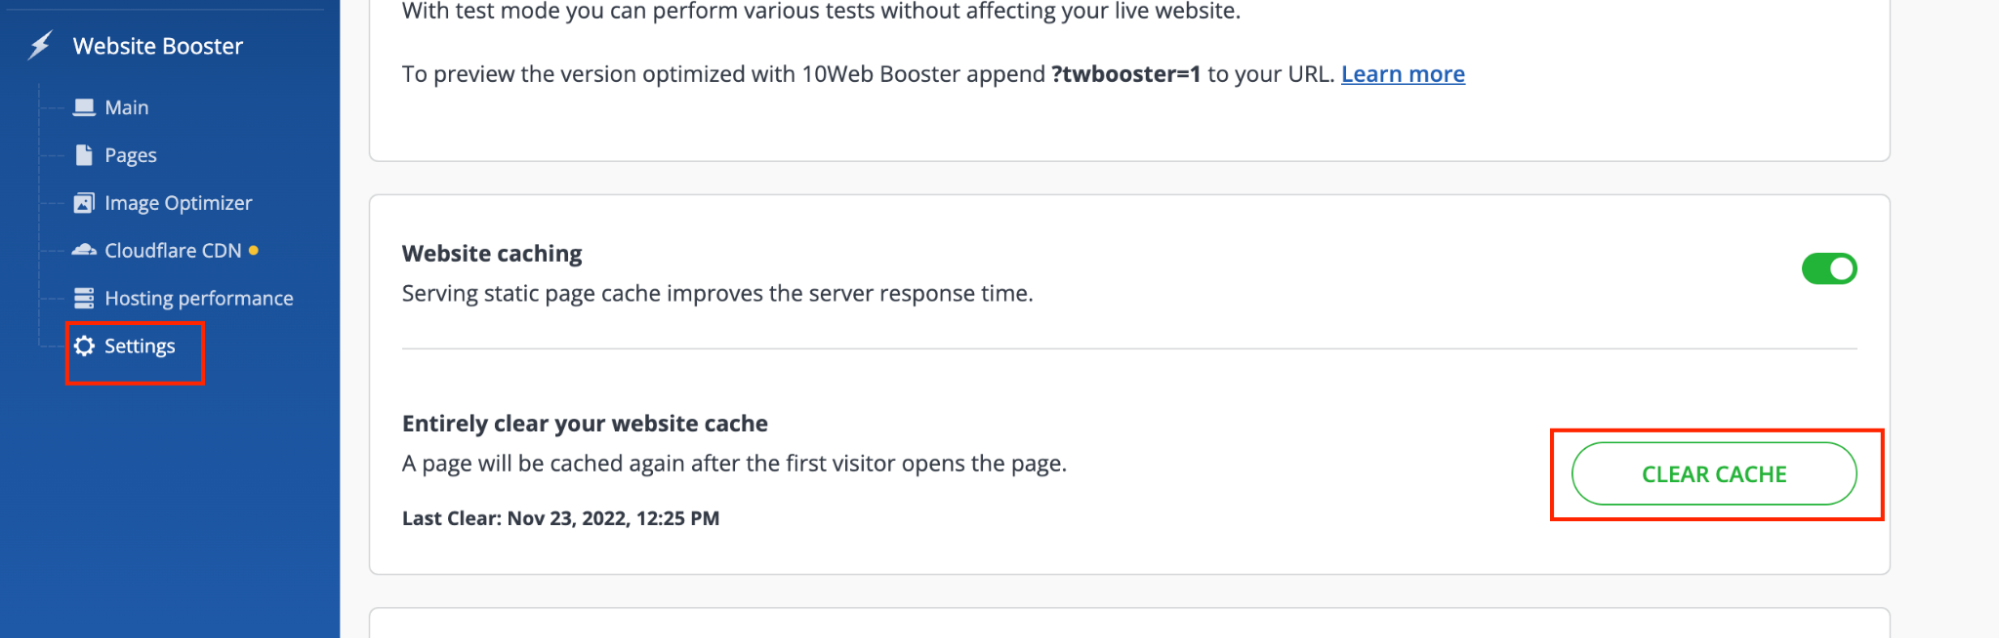Image resolution: width=1999 pixels, height=639 pixels.
Task: Open the Learn more link
Action: (1403, 73)
